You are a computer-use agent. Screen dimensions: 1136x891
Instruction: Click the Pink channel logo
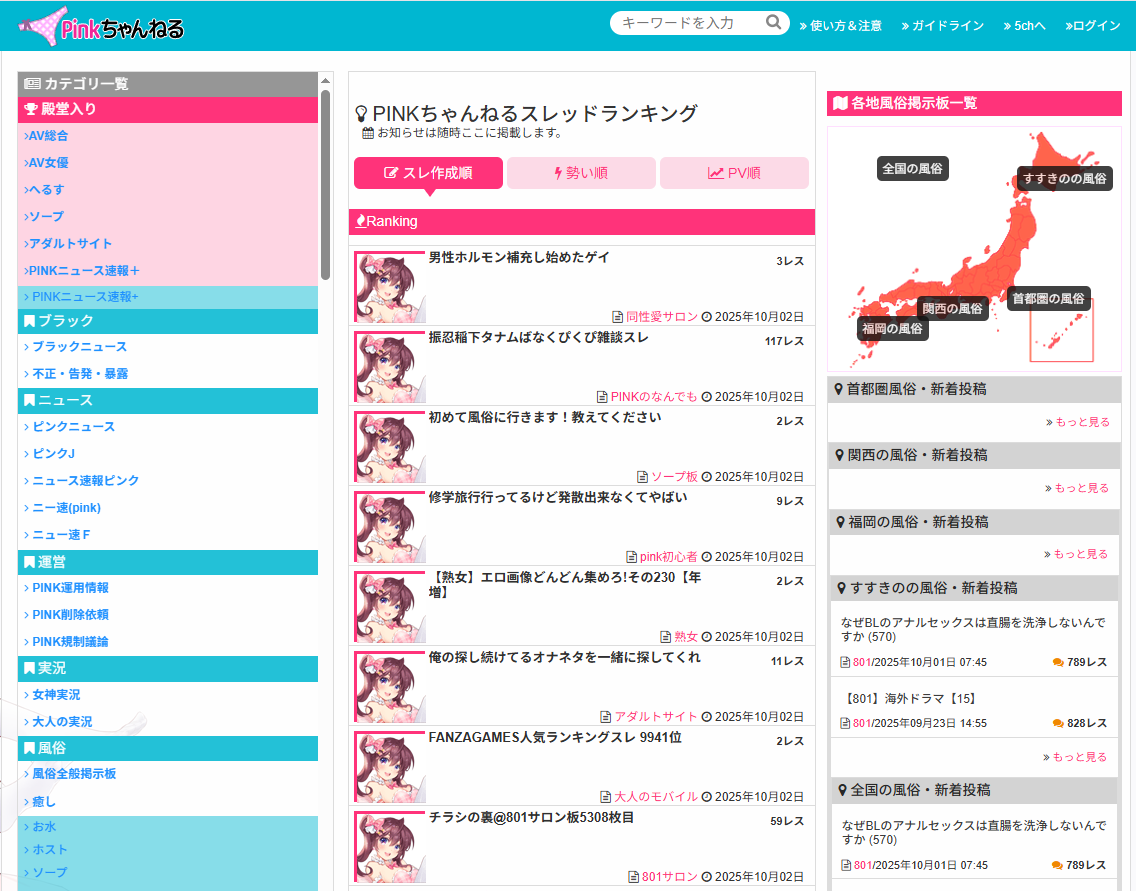[x=102, y=27]
